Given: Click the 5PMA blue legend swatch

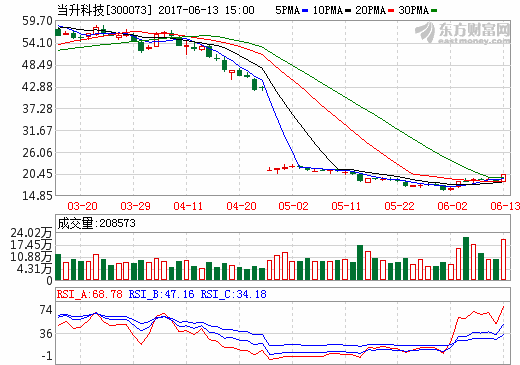Looking at the screenshot, I should click(305, 11).
